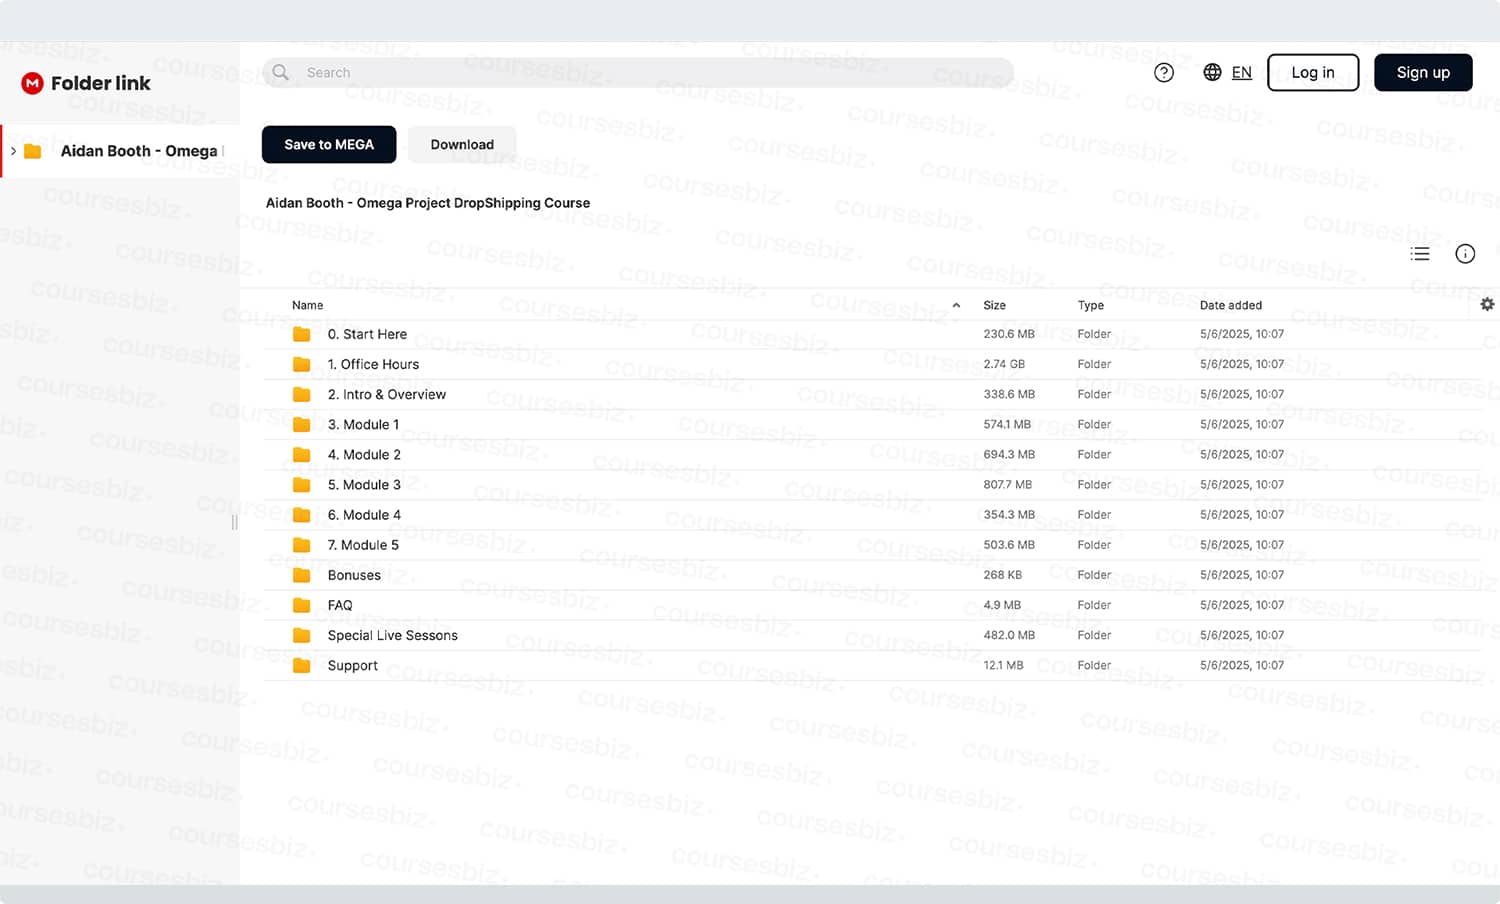Sort by Date added column header
The height and width of the screenshot is (904, 1500).
(1230, 305)
